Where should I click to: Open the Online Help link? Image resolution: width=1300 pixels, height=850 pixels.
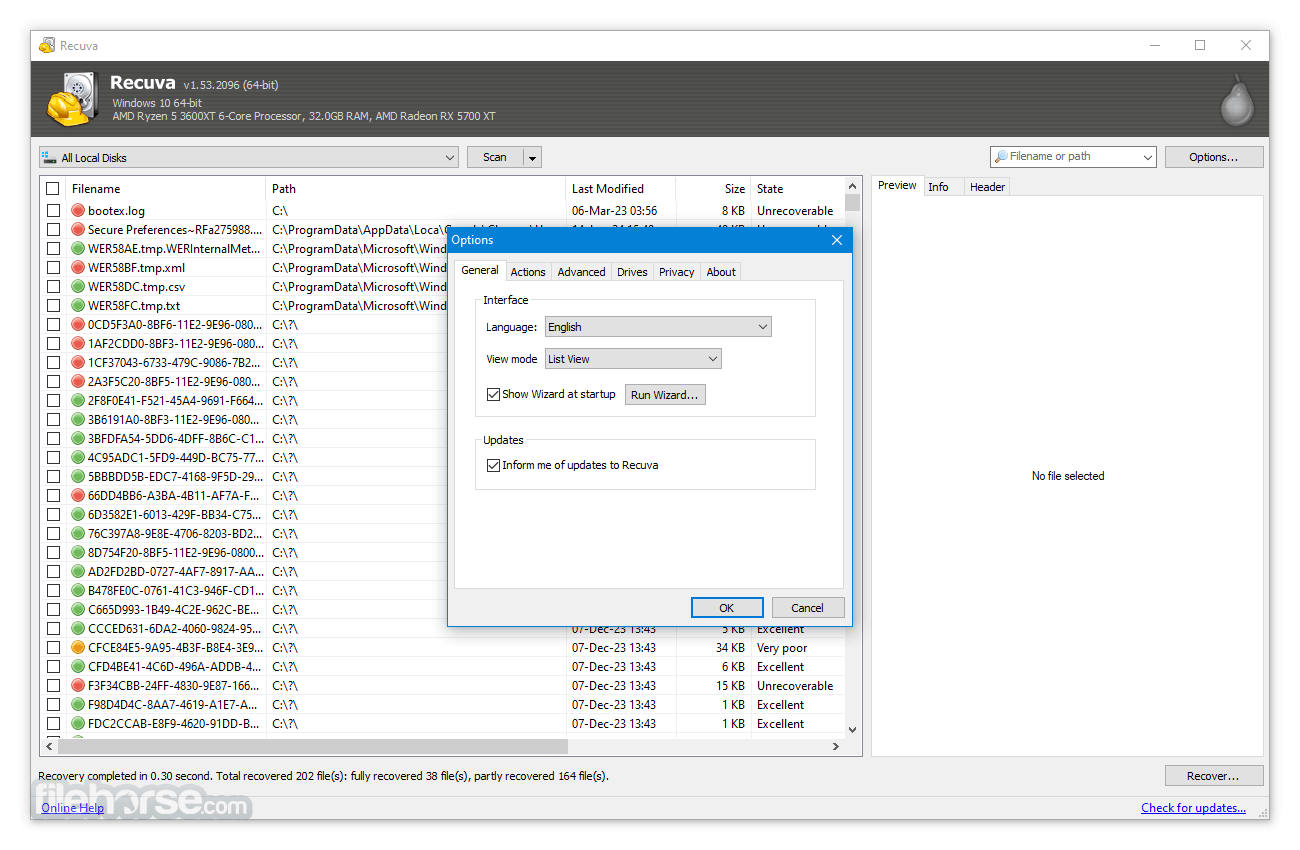(72, 808)
